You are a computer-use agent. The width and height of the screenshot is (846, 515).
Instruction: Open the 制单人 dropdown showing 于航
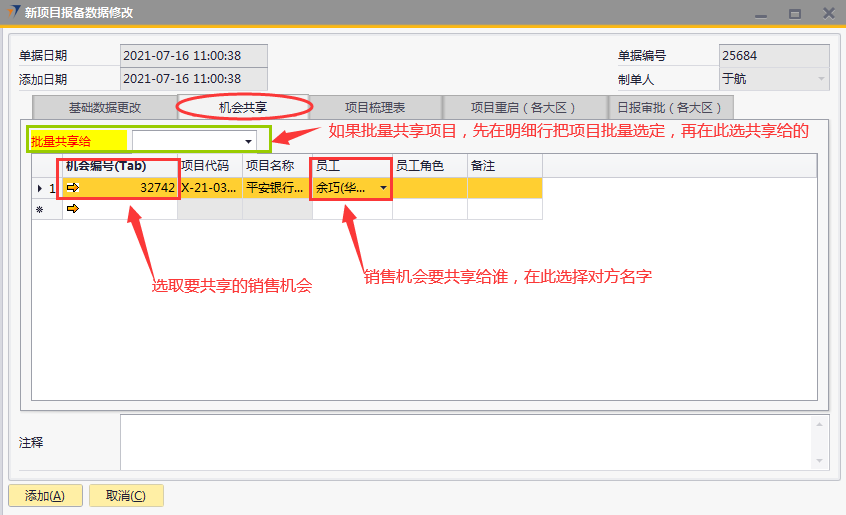pos(821,79)
